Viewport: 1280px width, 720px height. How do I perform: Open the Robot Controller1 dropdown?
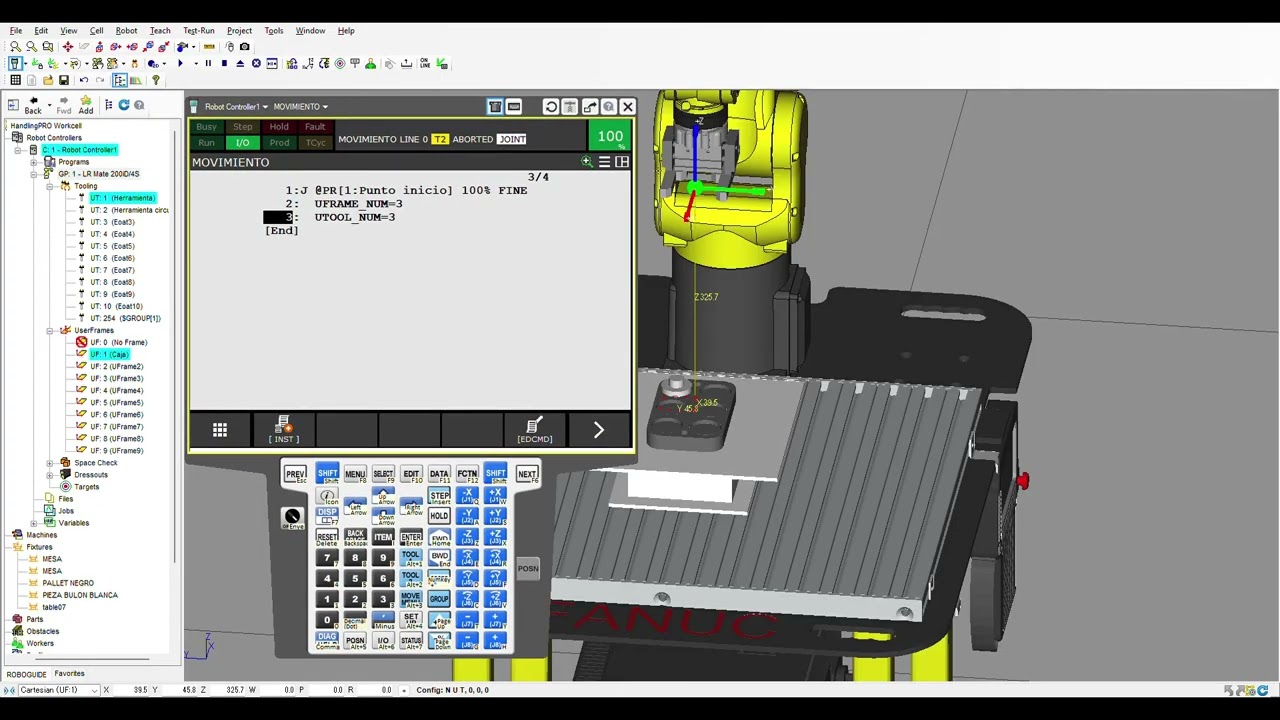point(236,107)
